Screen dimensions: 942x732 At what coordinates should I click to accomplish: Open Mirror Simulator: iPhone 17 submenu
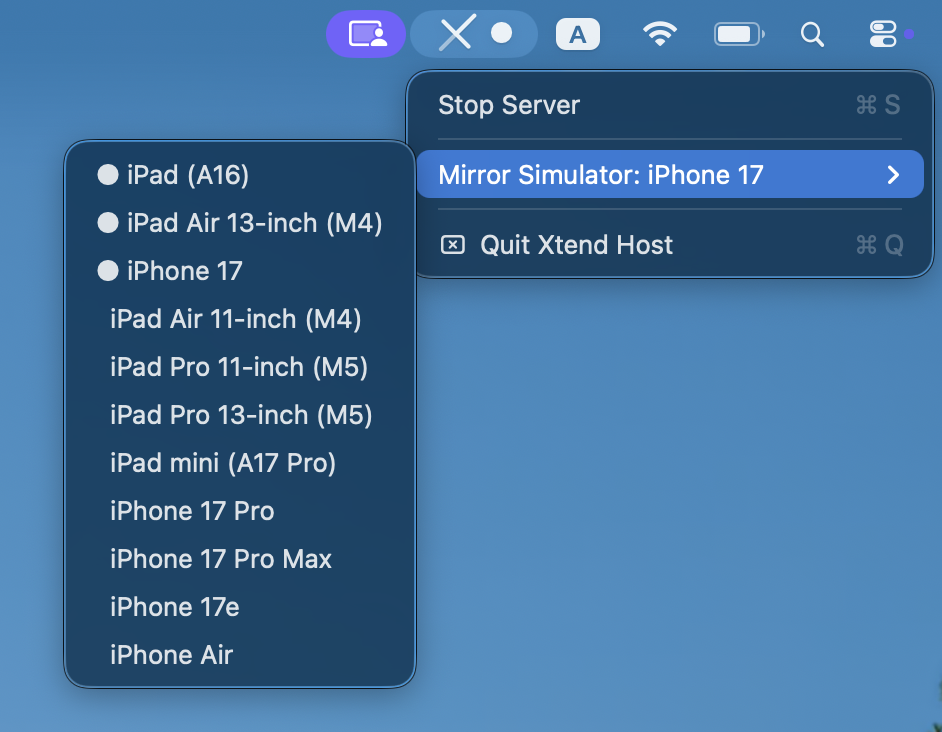point(670,174)
